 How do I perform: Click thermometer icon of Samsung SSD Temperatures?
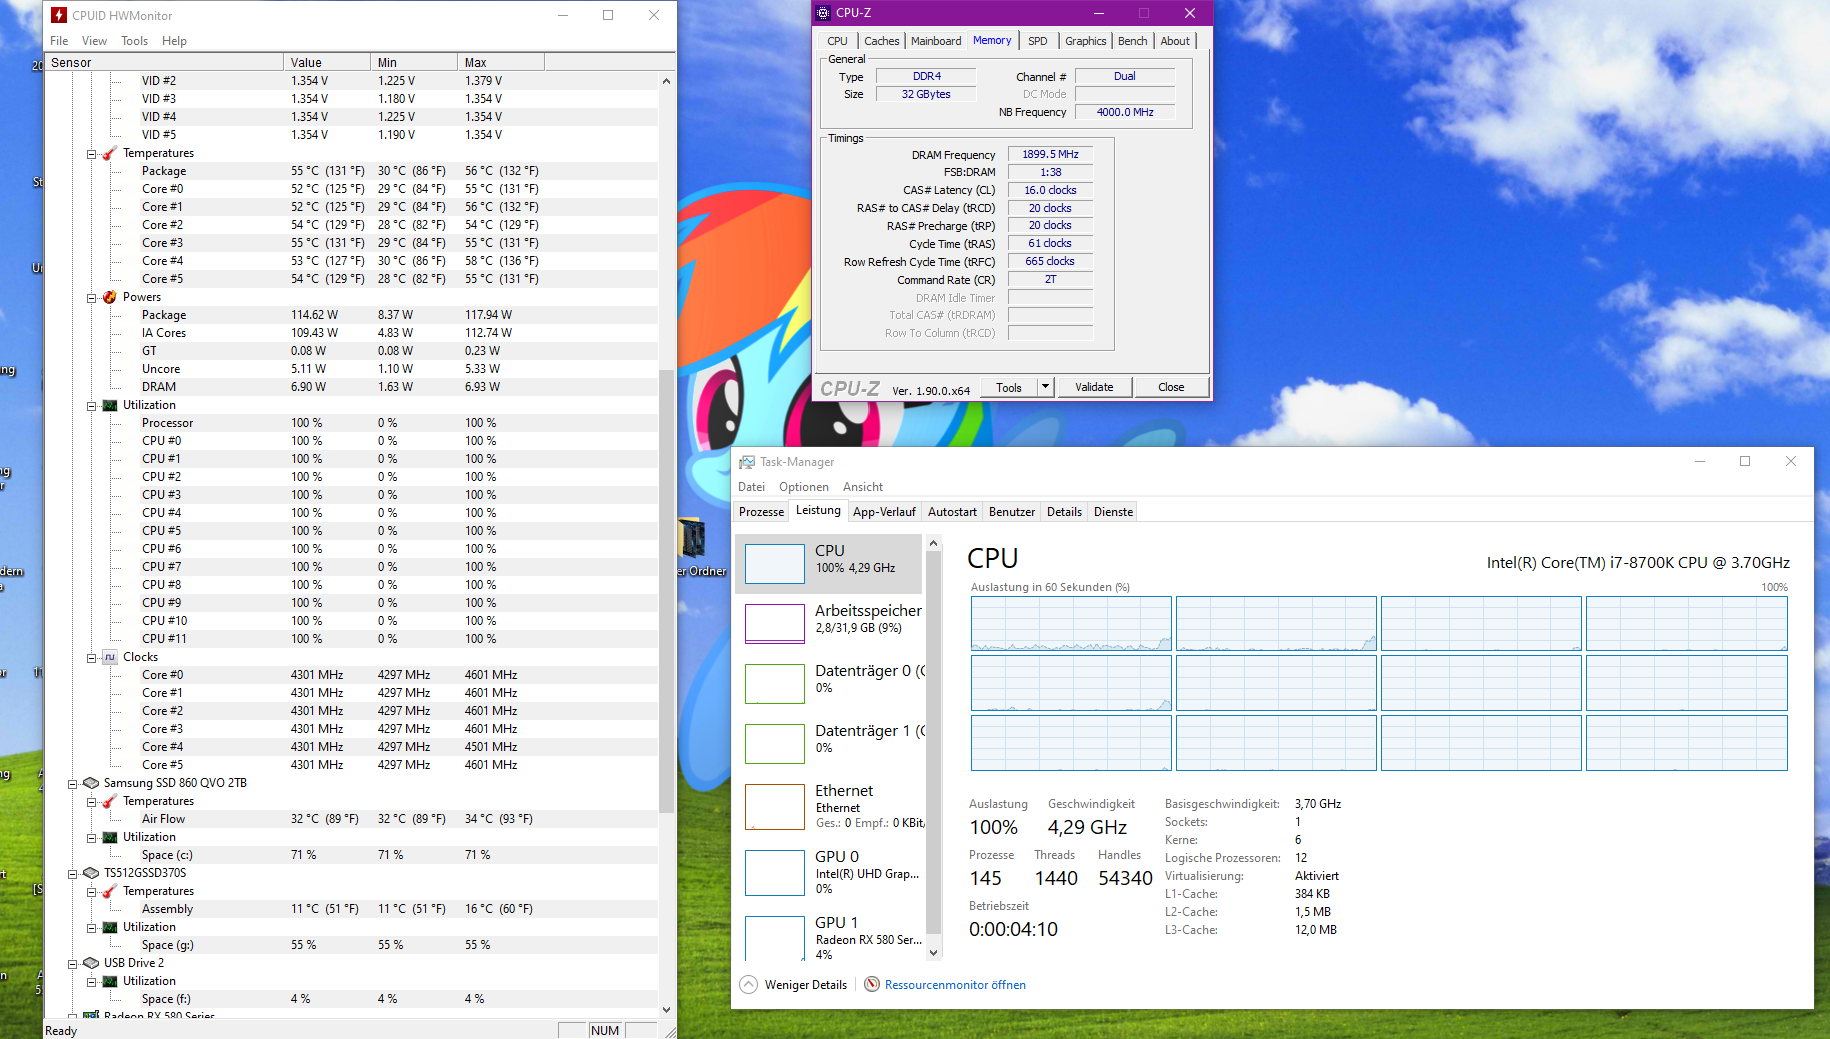pos(109,801)
